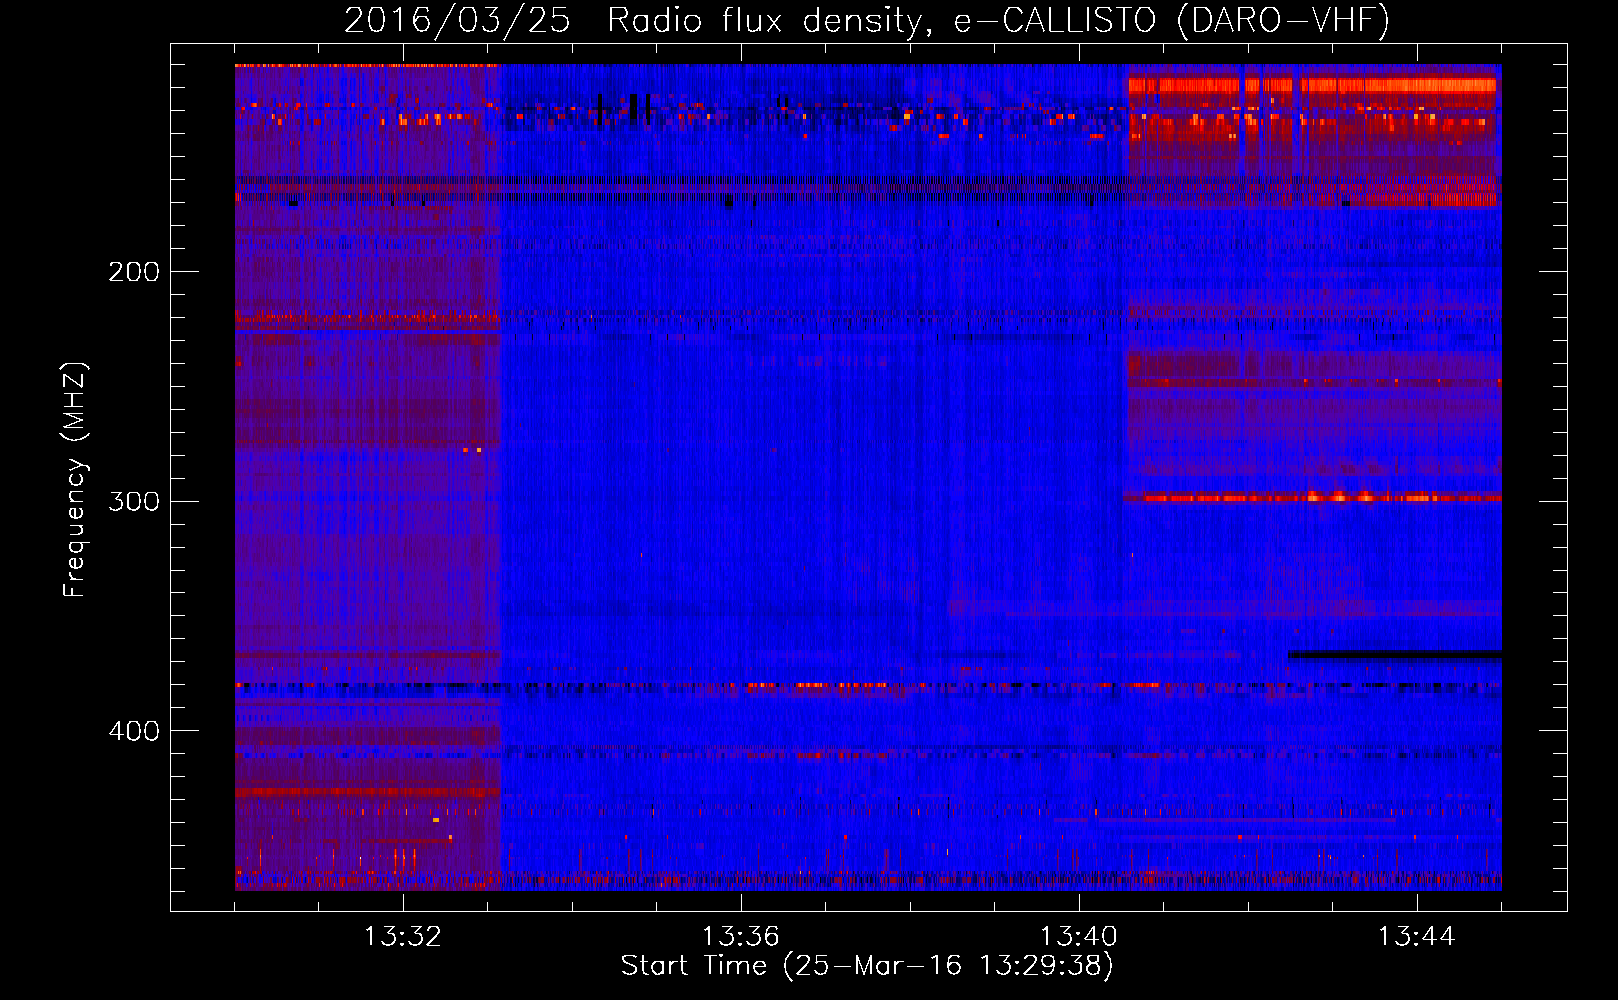
Task: Click the 13:32 time tick label
Action: coord(403,937)
